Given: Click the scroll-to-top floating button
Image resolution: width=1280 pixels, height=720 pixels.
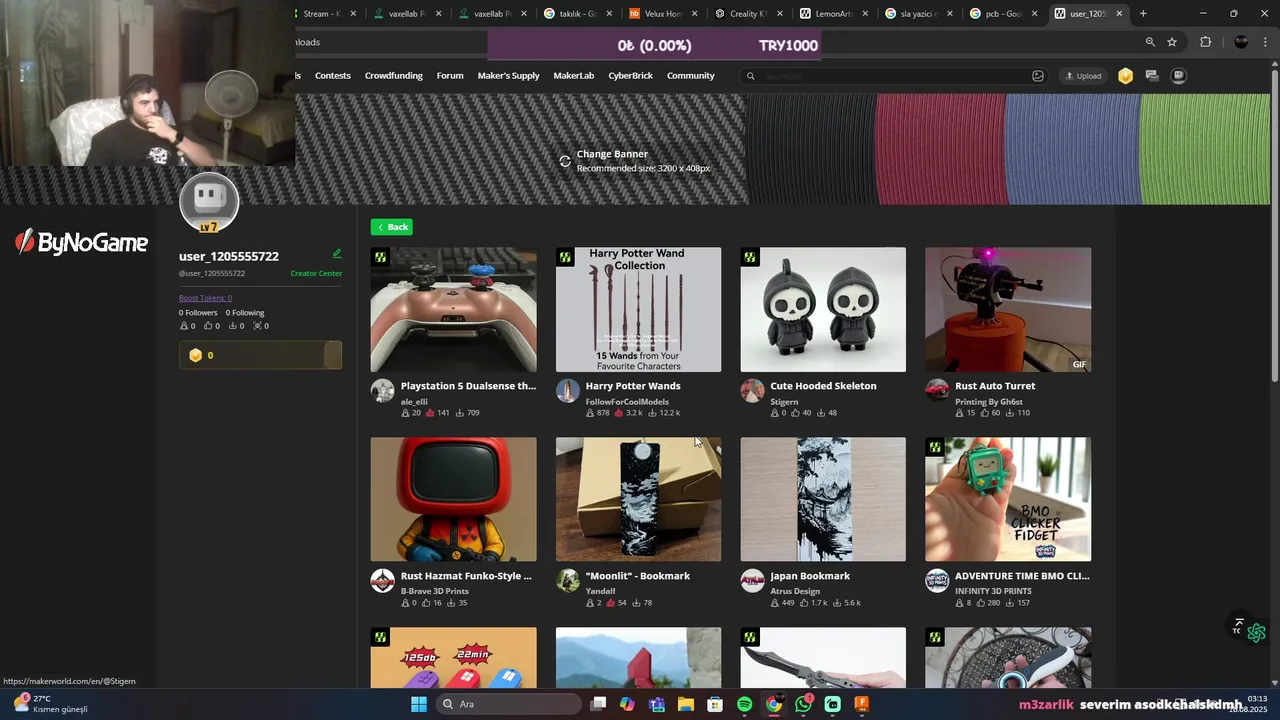Looking at the screenshot, I should [1238, 626].
